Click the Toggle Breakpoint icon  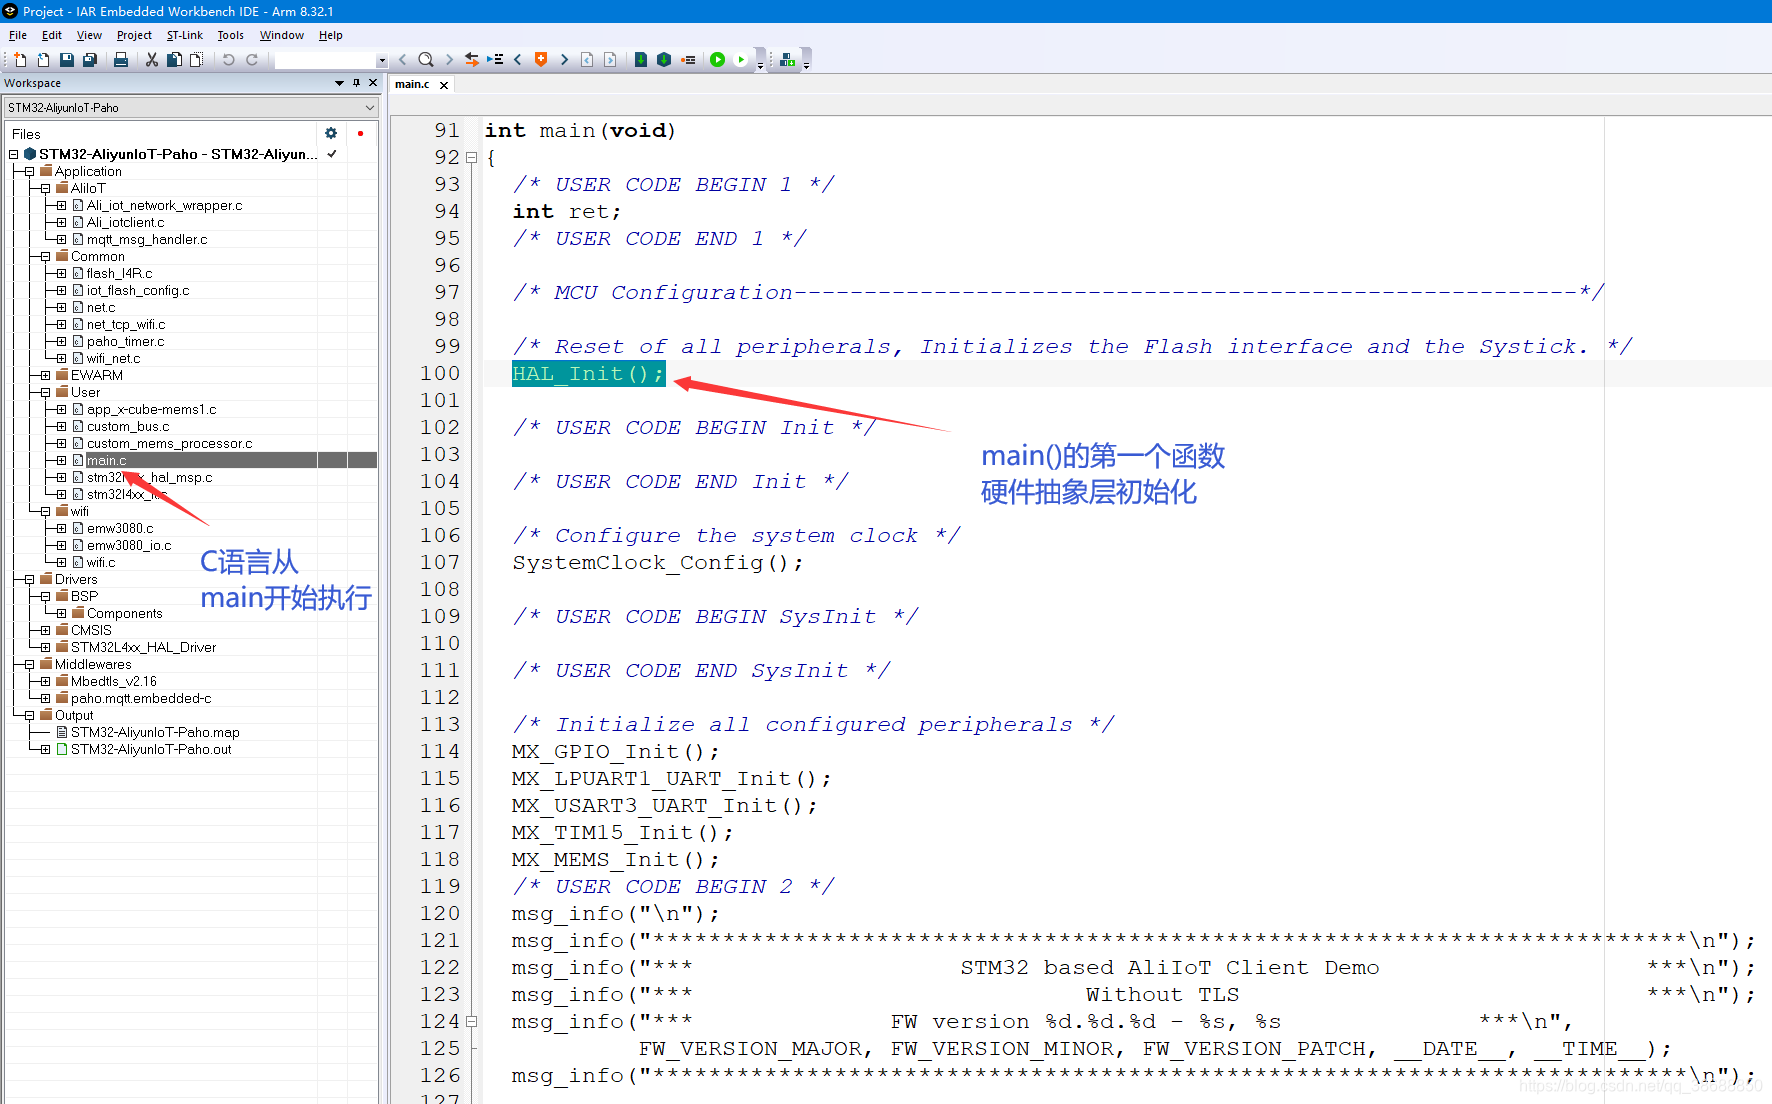coord(688,60)
